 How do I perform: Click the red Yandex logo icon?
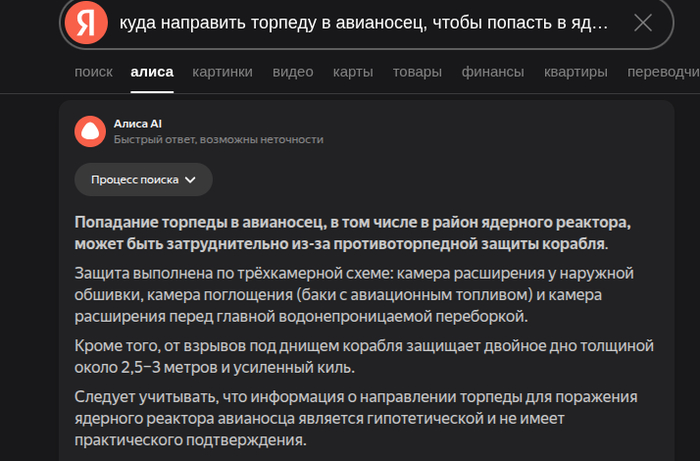point(86,23)
